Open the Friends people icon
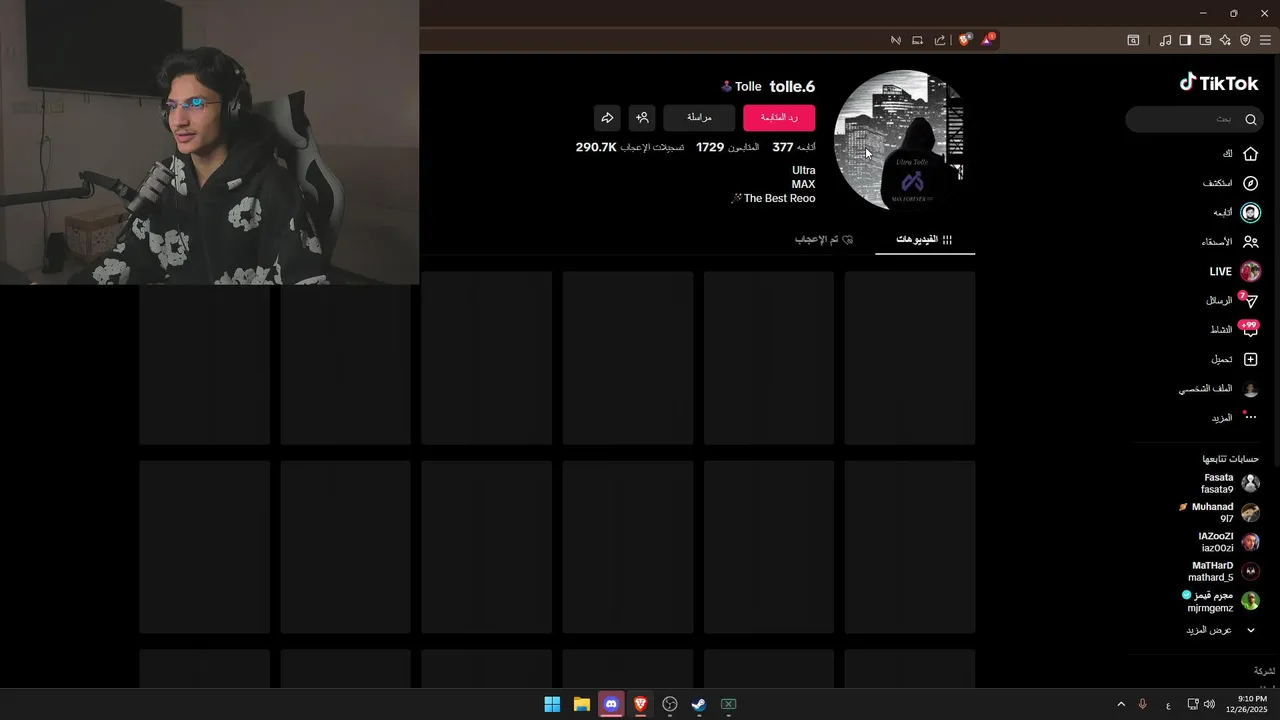1280x720 pixels. coord(1250,242)
